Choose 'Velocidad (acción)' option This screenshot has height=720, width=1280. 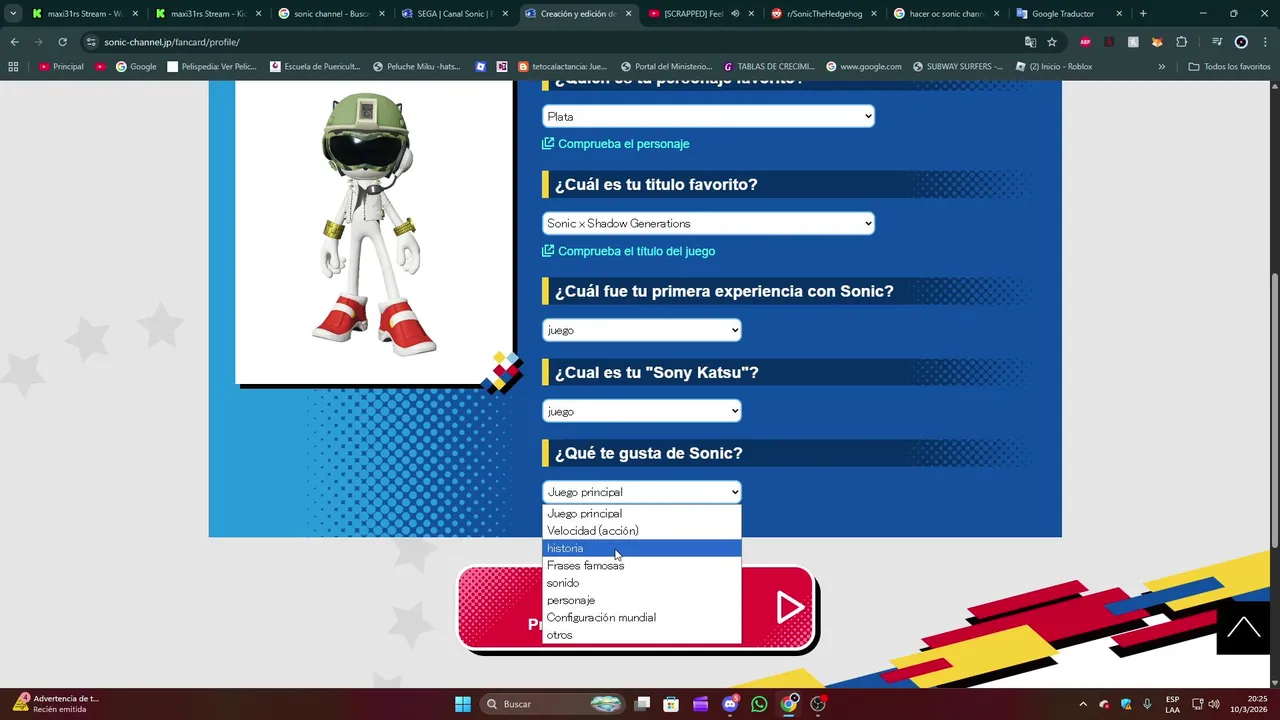pos(641,531)
